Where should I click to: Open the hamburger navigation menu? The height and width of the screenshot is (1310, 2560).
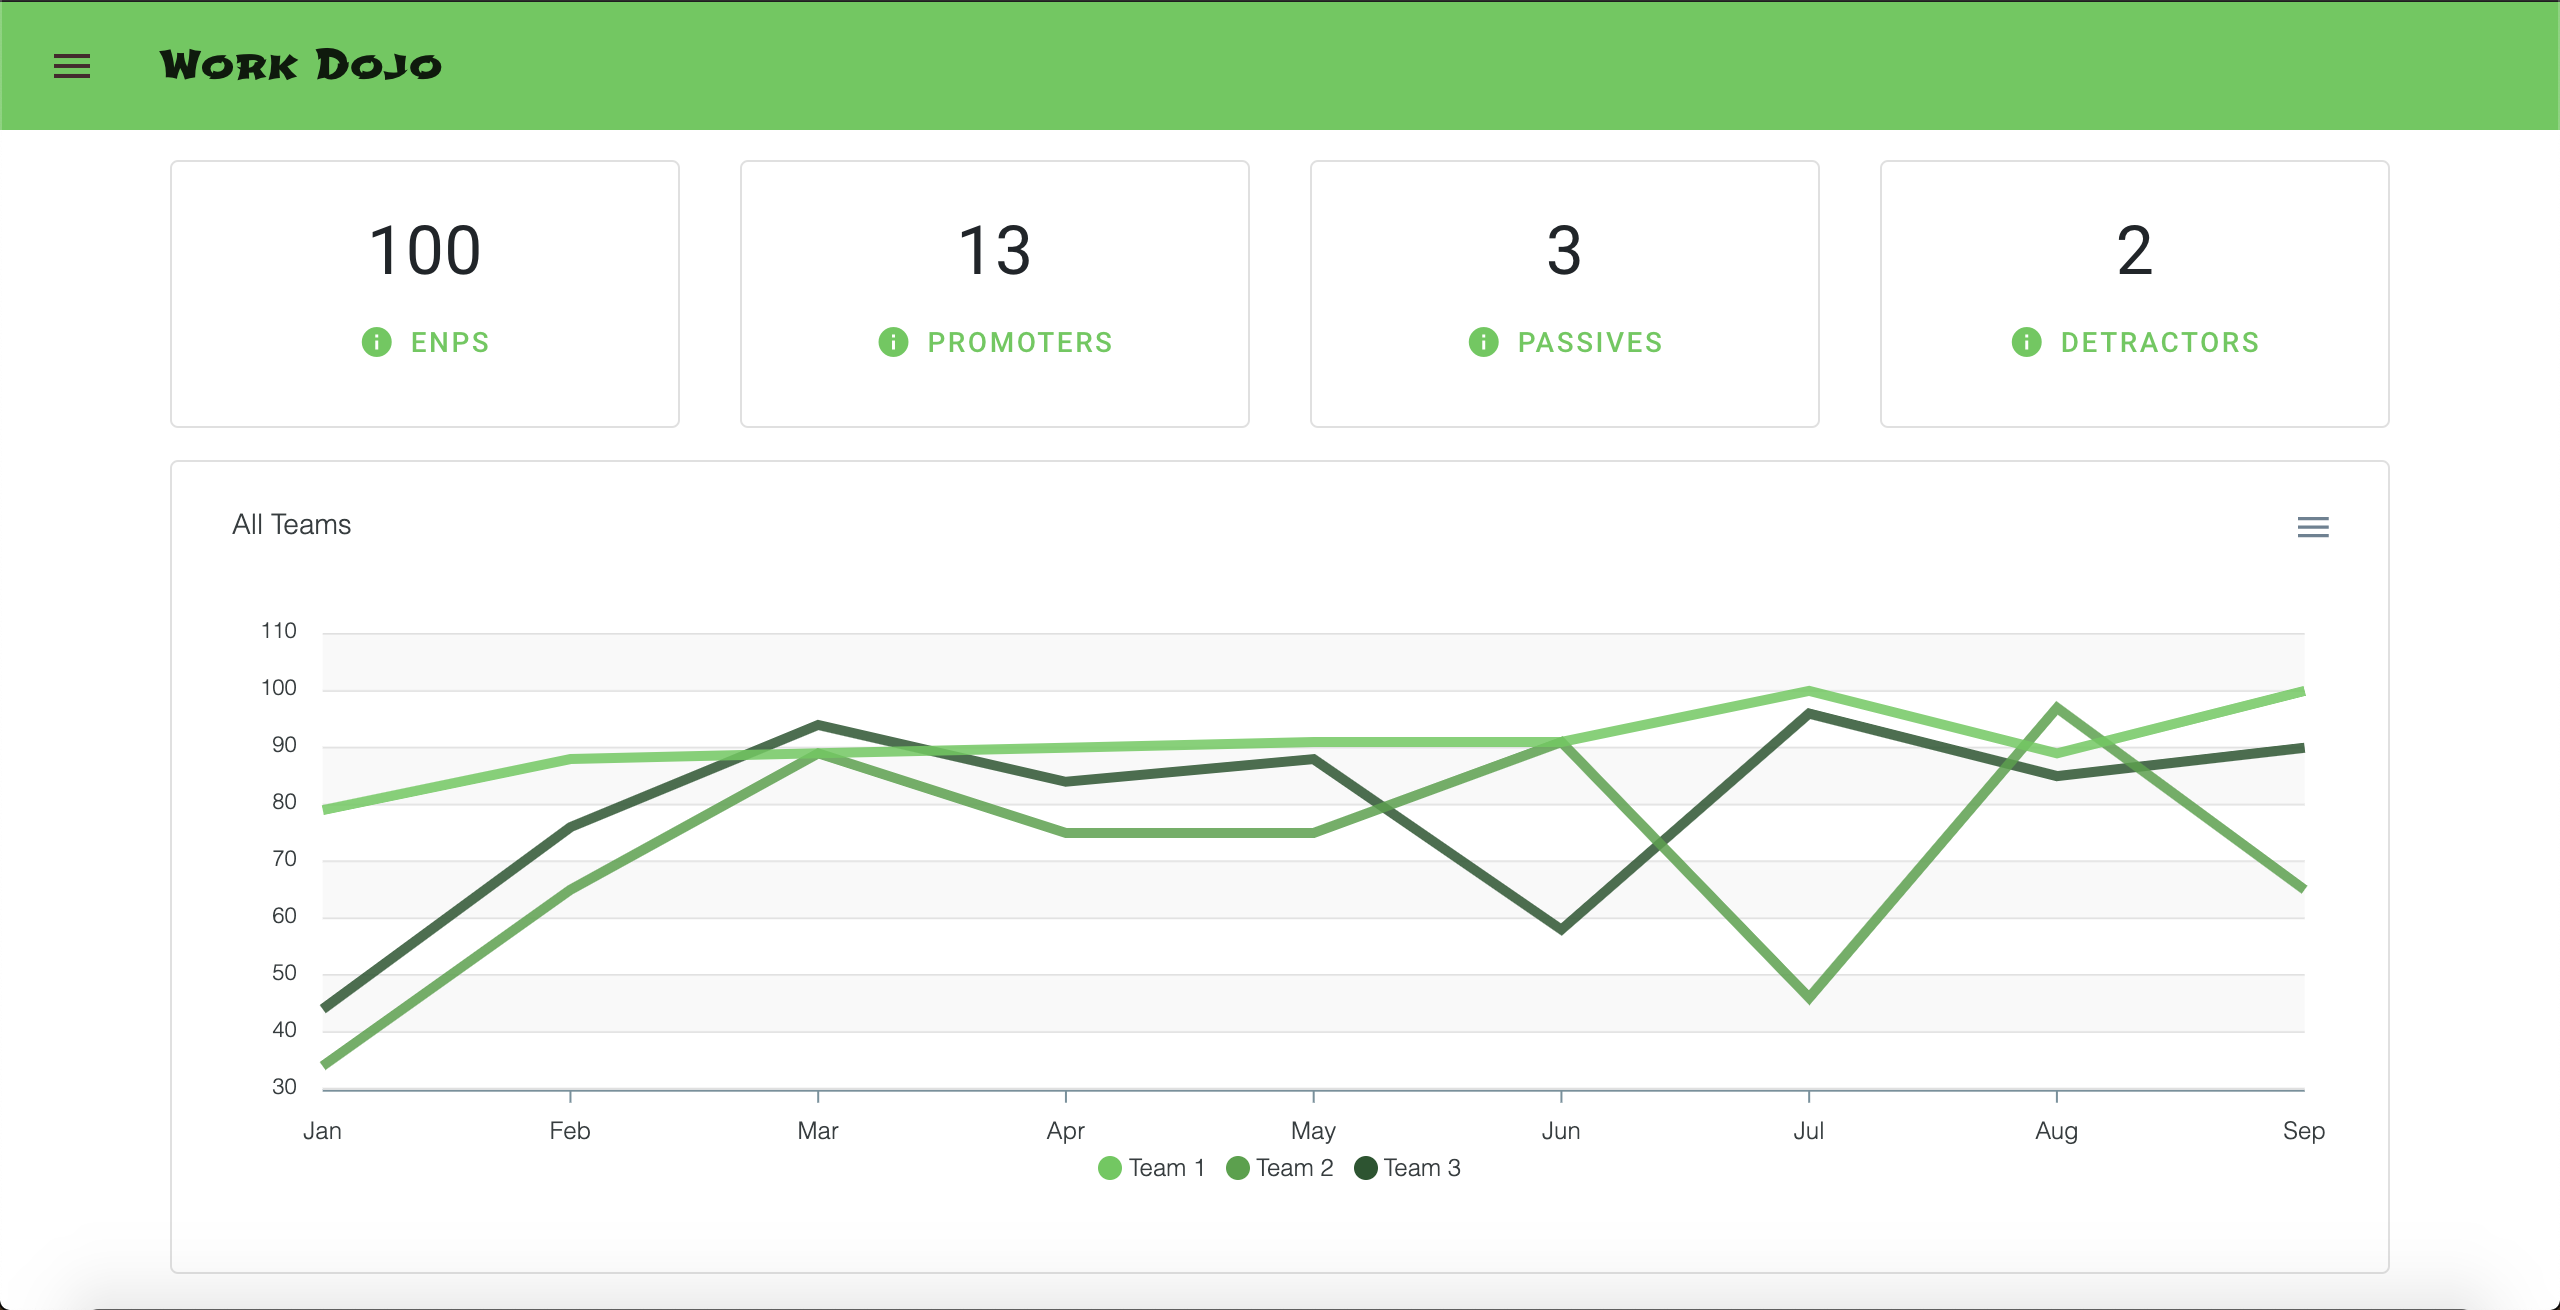(71, 66)
